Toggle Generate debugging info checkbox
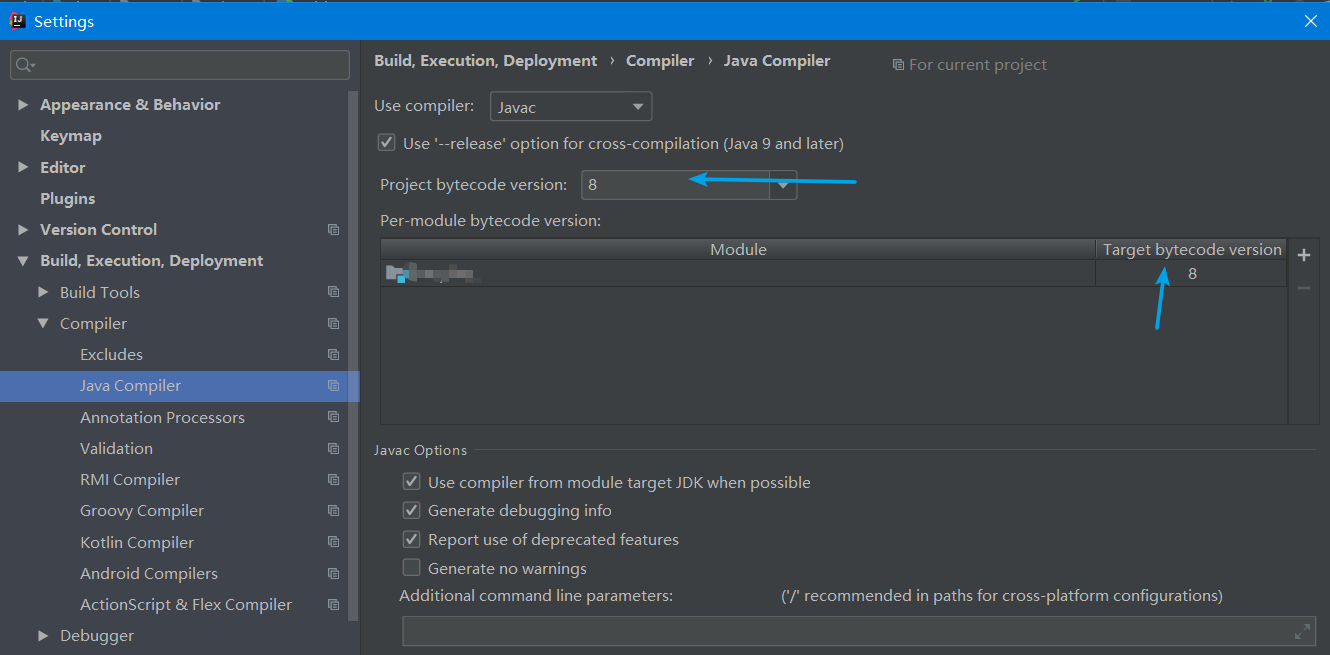This screenshot has width=1330, height=655. tap(411, 510)
